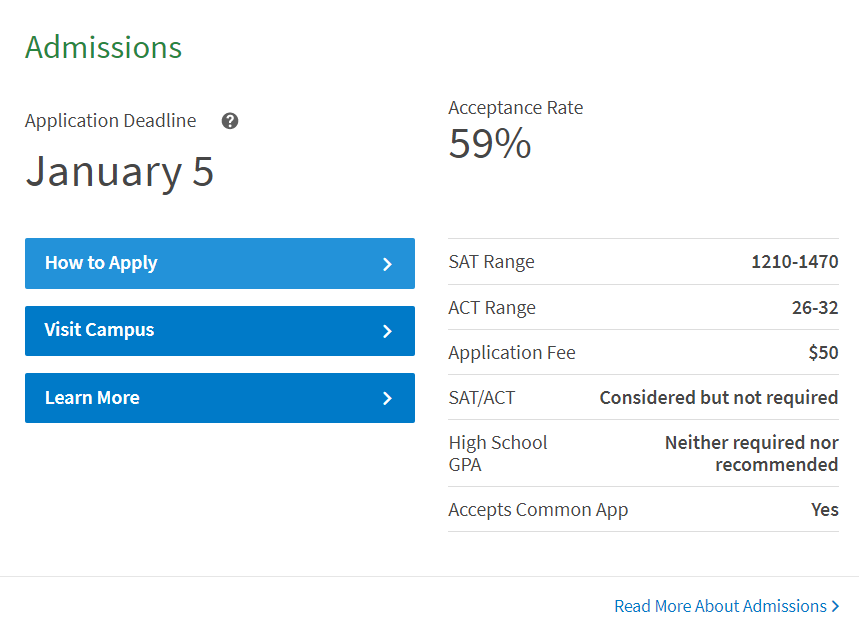859x629 pixels.
Task: Click the Admissions section heading
Action: (103, 47)
